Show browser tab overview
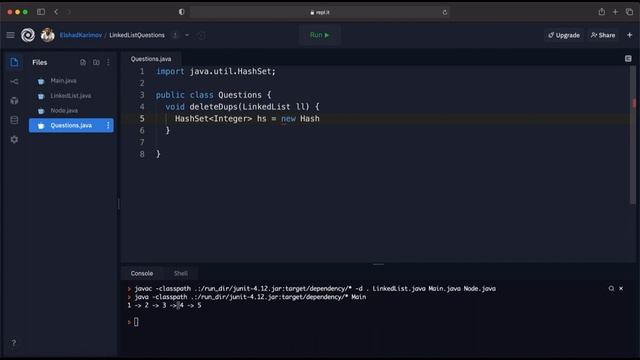 coord(629,12)
